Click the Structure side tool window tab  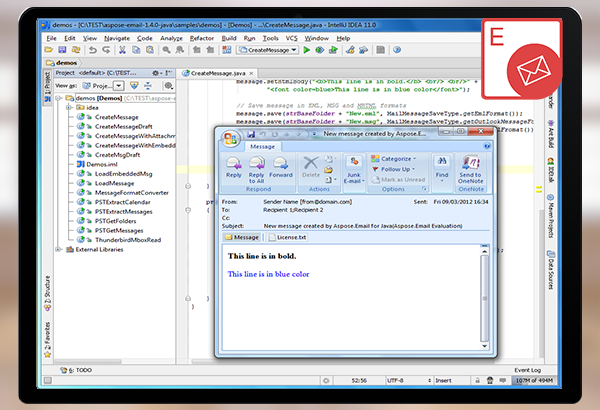[48, 293]
